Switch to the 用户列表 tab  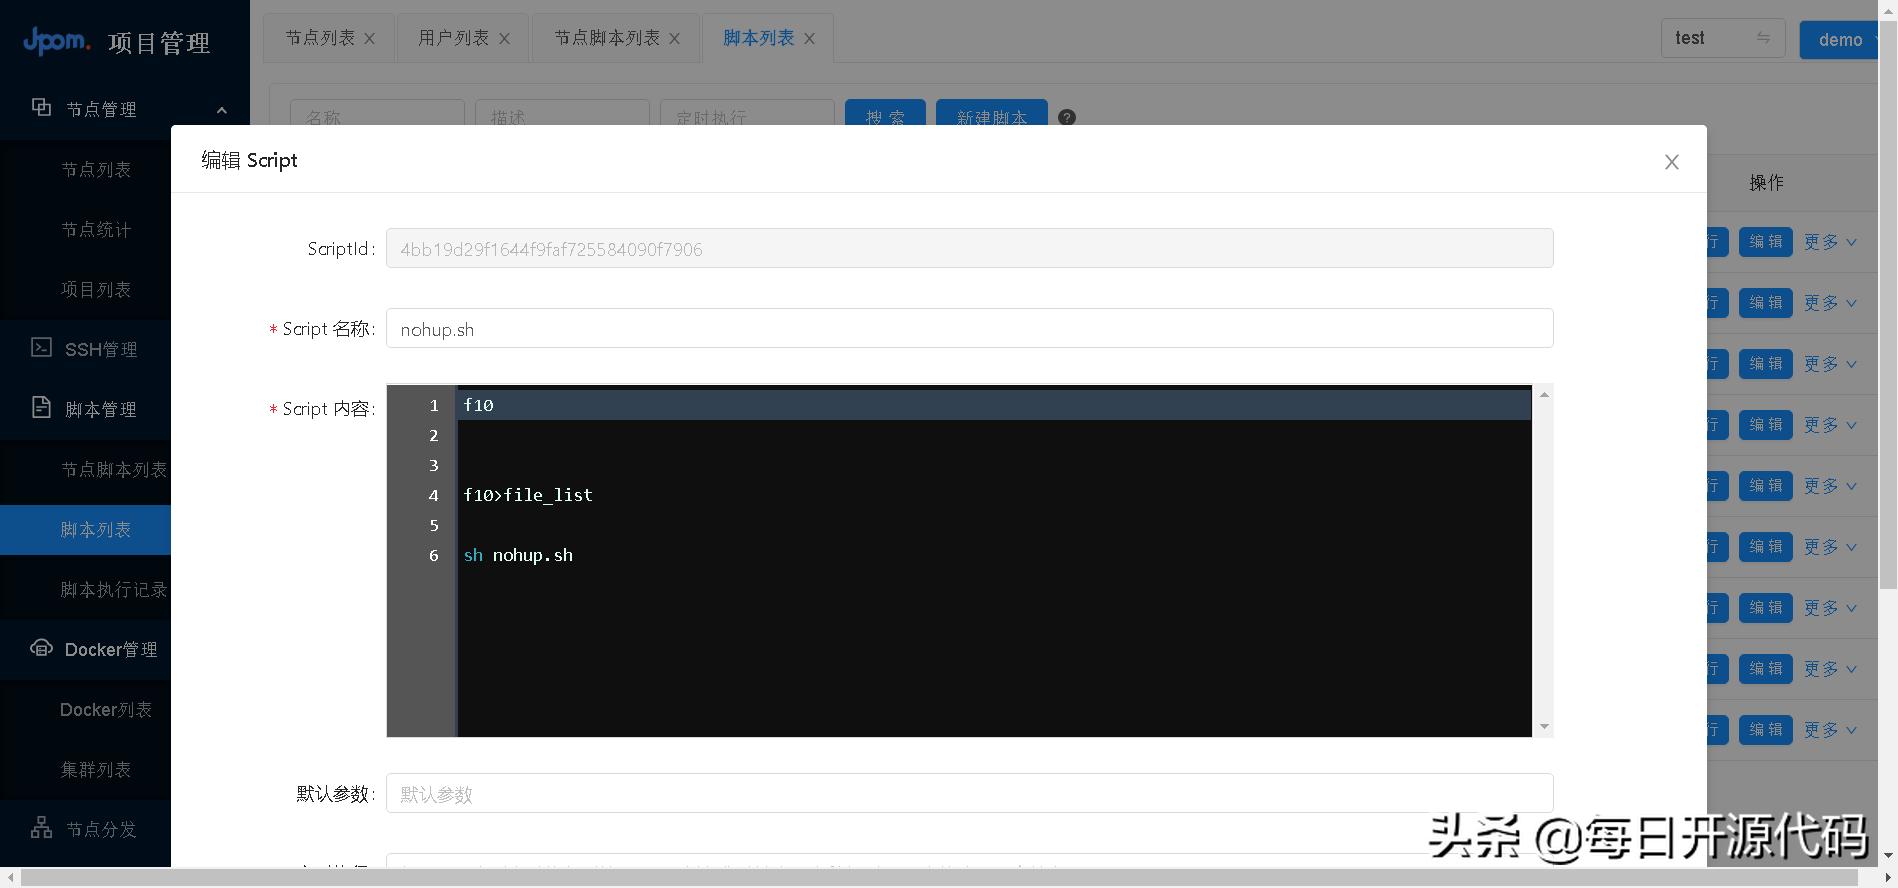click(x=453, y=38)
